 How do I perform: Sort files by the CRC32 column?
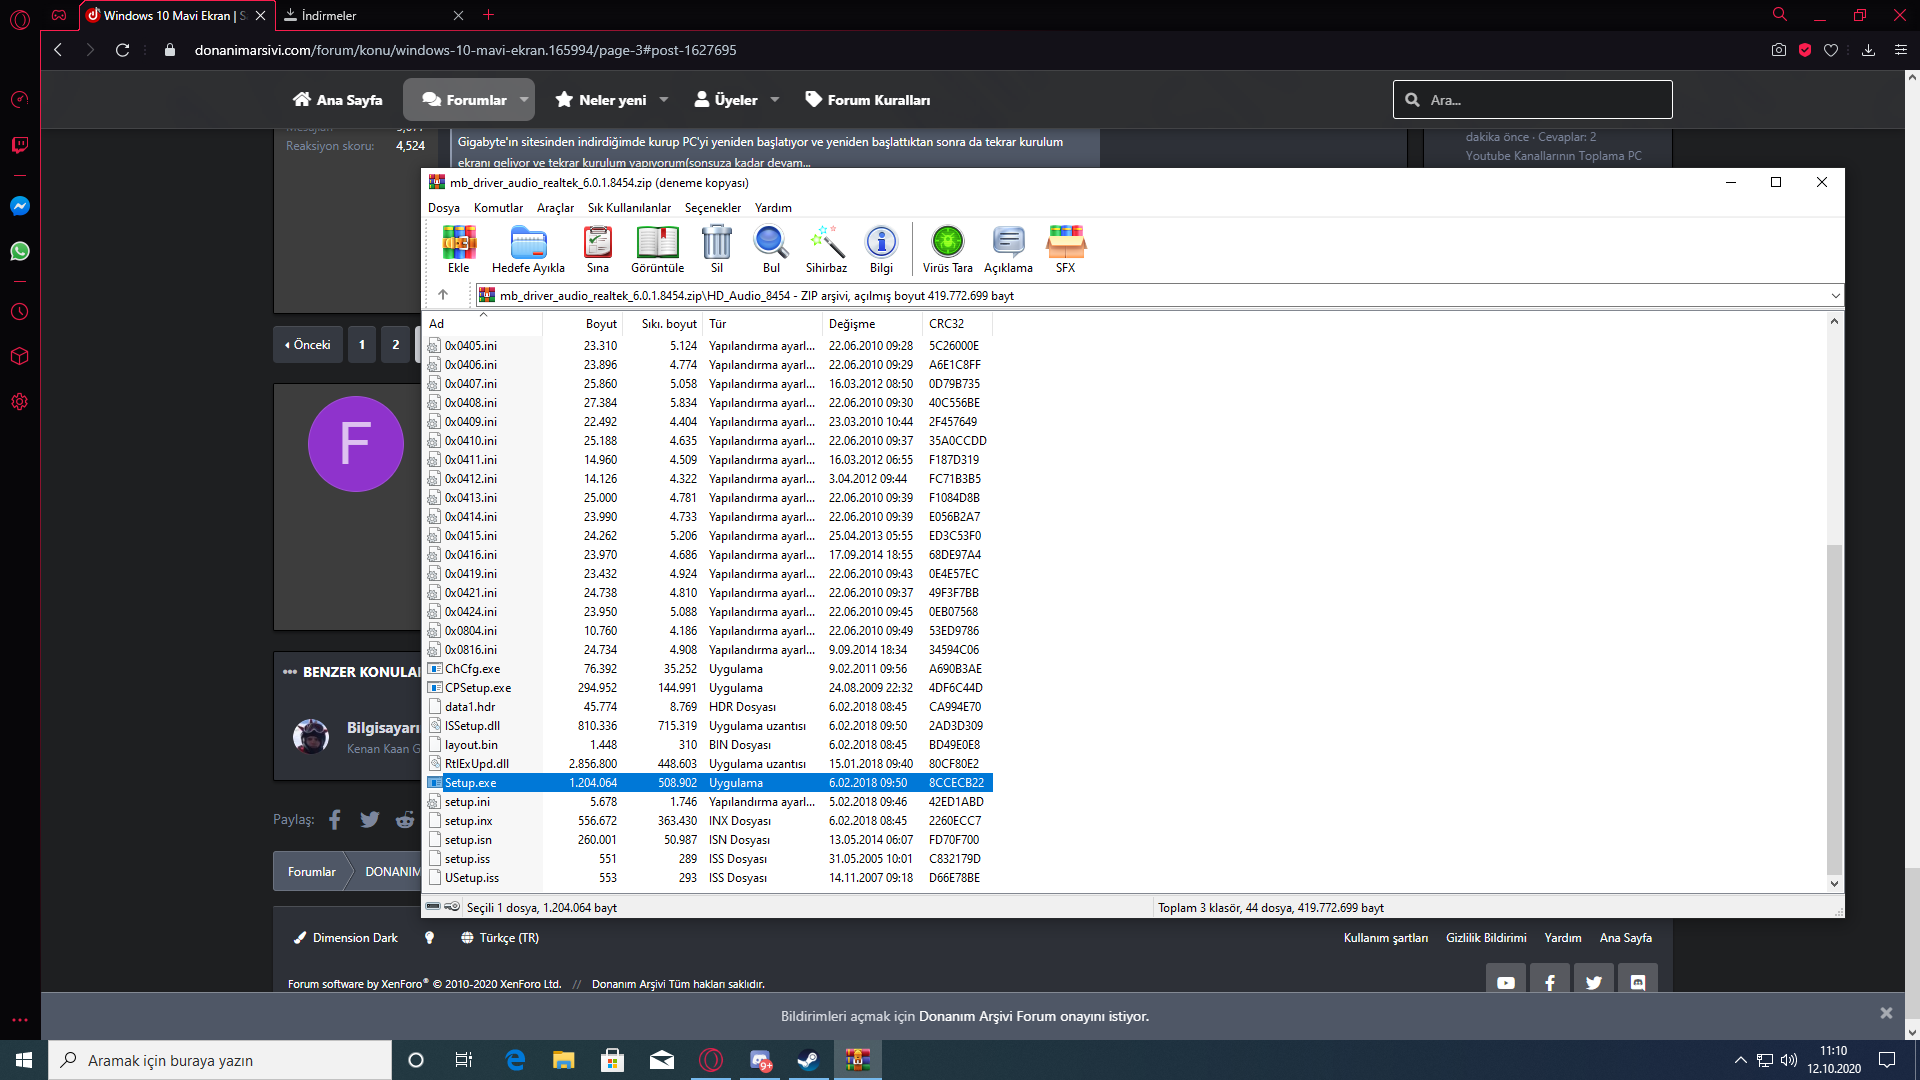pos(958,324)
